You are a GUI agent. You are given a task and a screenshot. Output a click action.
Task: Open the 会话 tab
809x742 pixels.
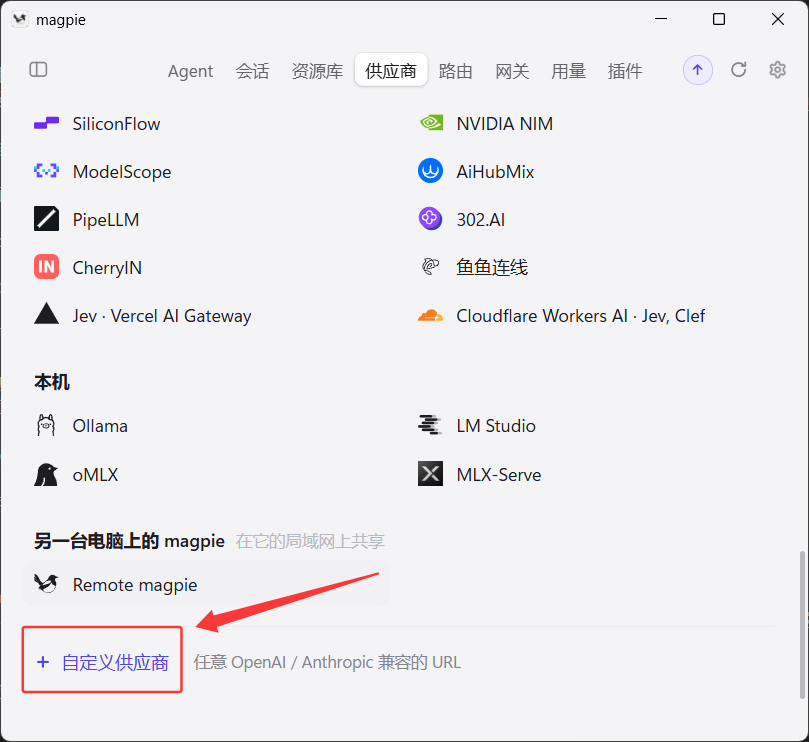tap(252, 71)
